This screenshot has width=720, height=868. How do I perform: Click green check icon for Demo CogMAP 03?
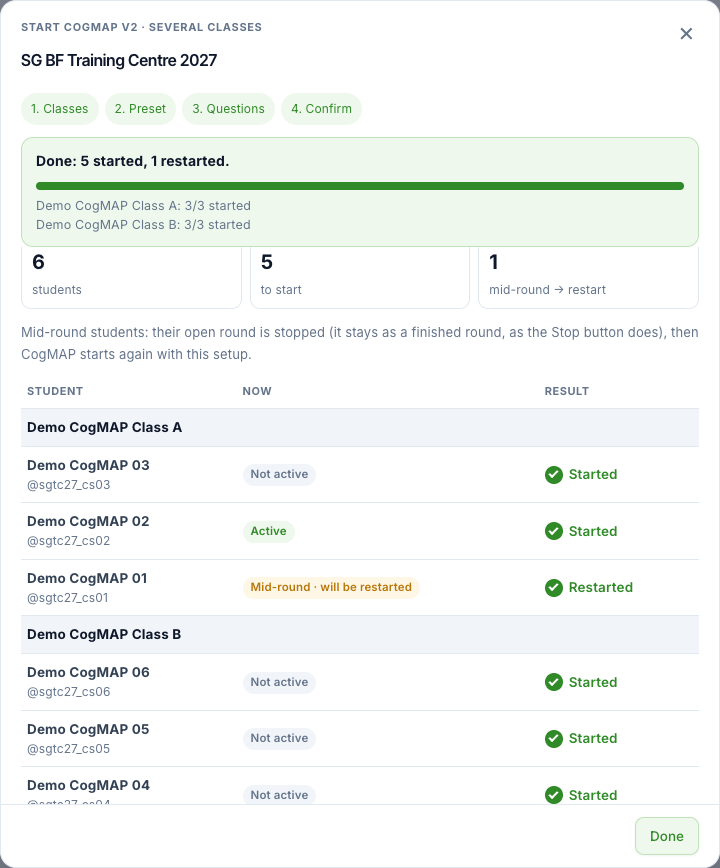[553, 474]
